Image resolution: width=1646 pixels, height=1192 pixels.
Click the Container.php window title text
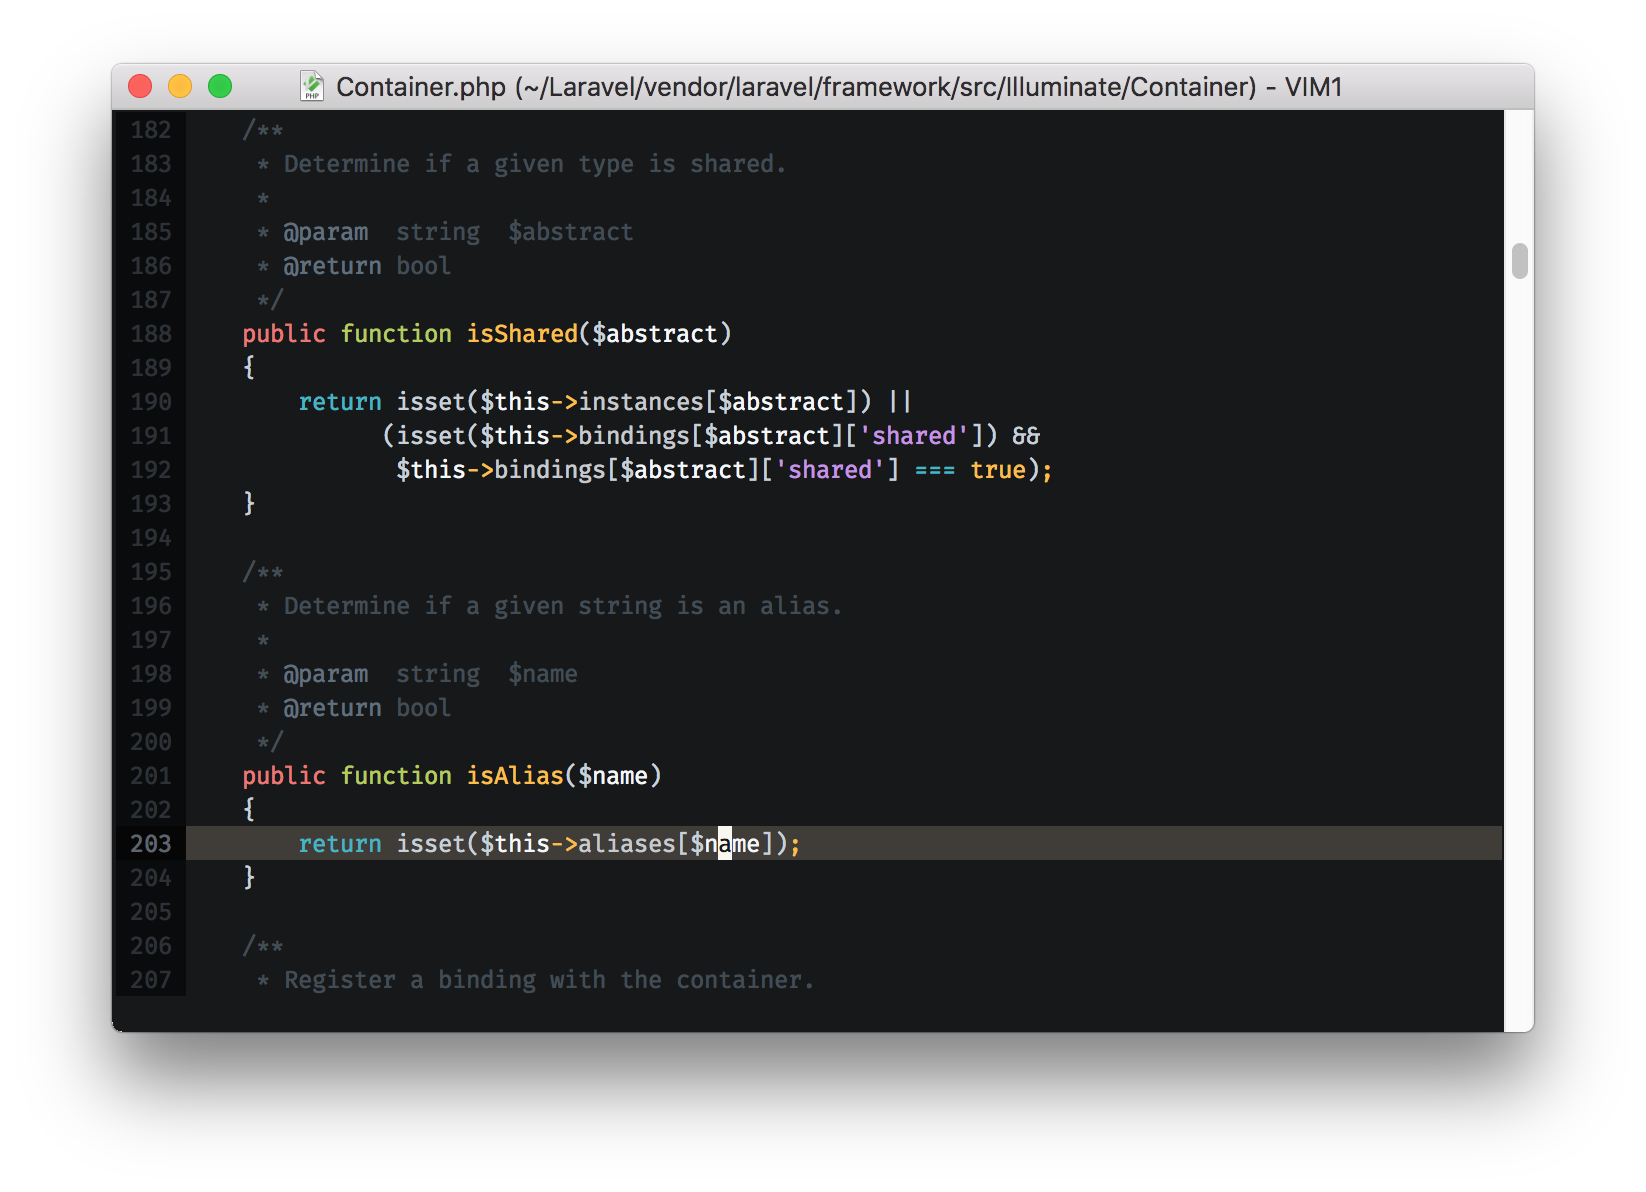coord(839,87)
